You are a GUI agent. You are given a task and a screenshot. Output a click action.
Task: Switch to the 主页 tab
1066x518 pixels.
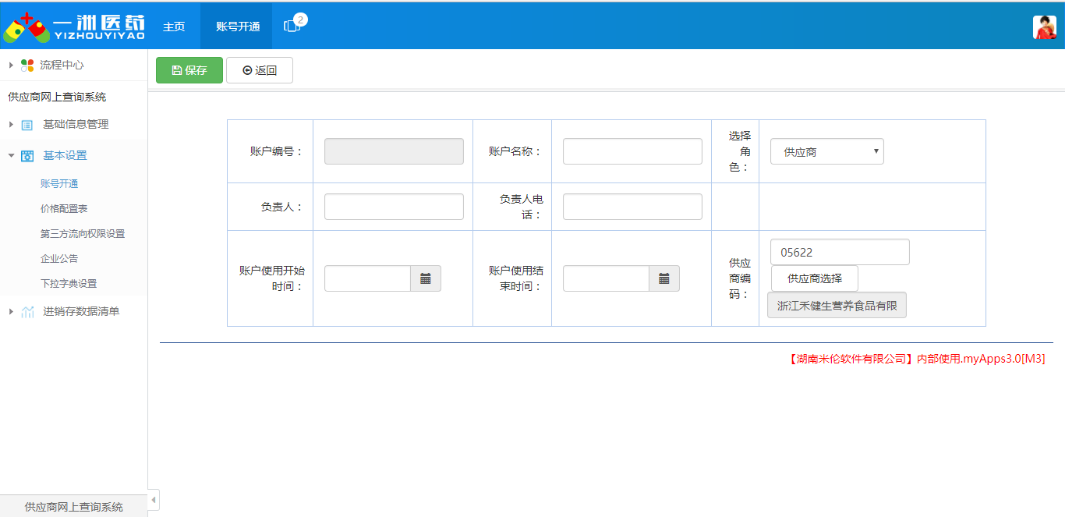point(174,26)
